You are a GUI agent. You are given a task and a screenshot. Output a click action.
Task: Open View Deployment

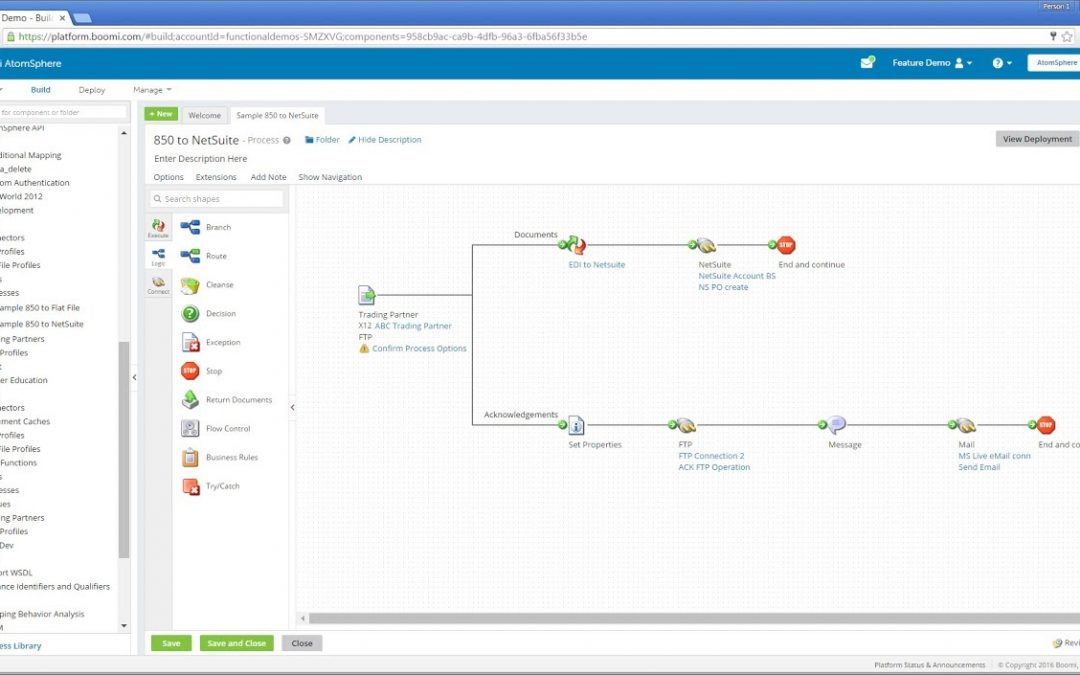coord(1037,139)
